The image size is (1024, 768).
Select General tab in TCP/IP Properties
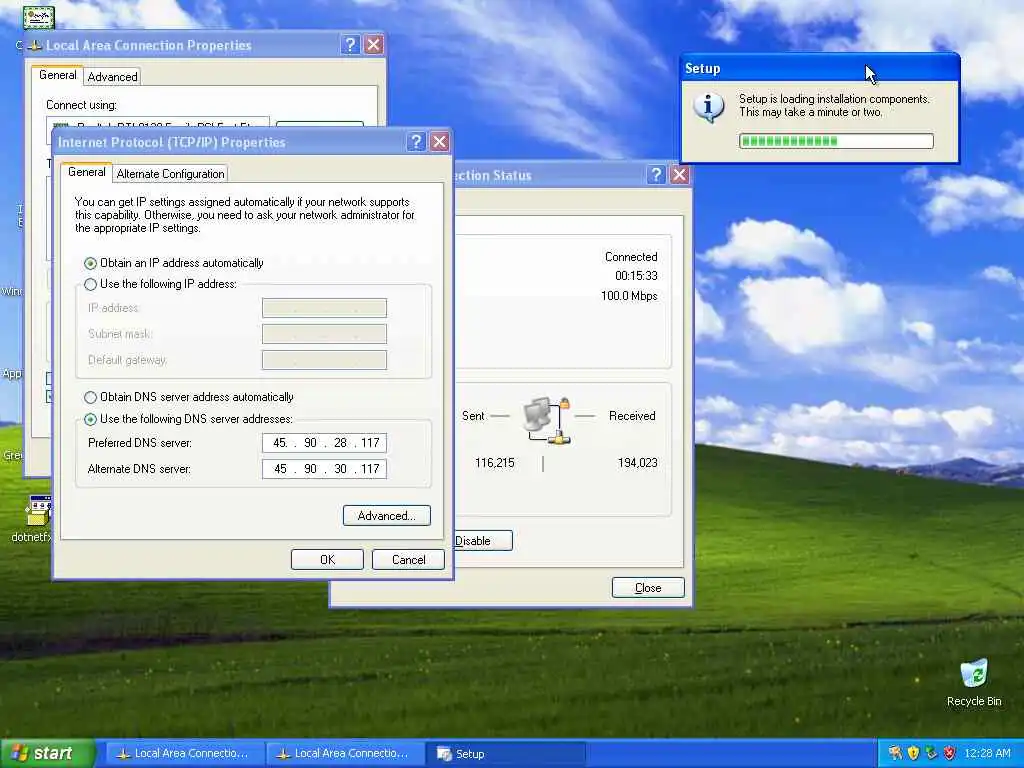click(x=86, y=172)
